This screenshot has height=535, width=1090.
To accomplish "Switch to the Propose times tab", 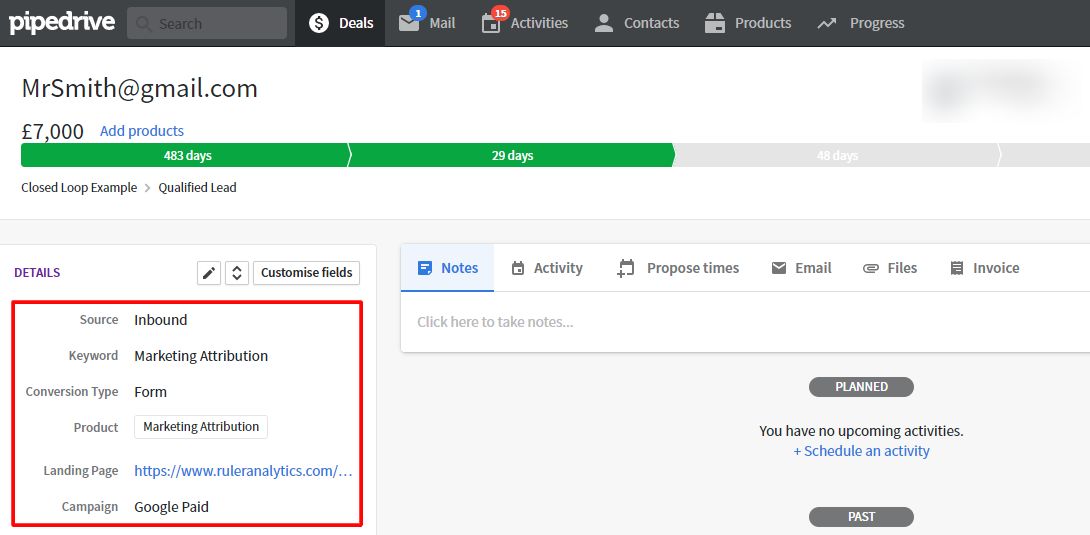I will click(x=678, y=268).
